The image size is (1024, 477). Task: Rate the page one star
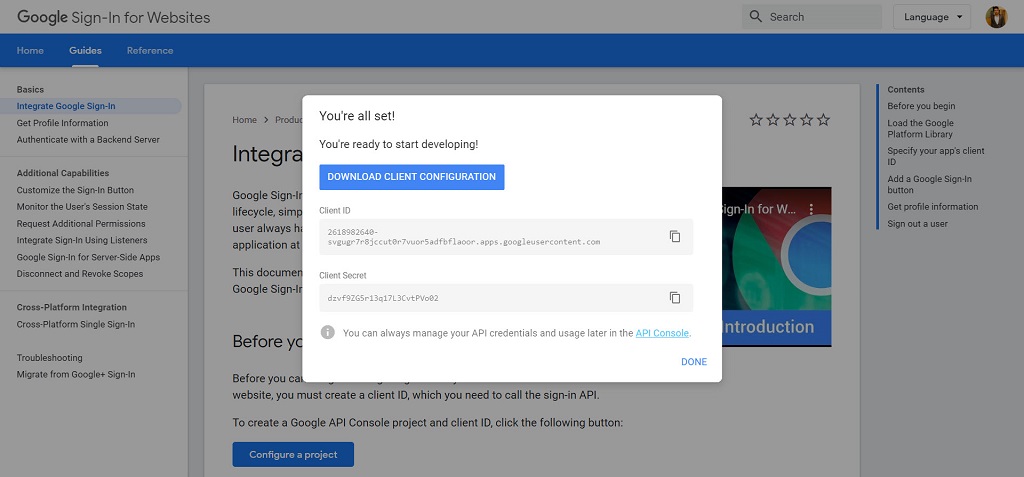(x=756, y=120)
